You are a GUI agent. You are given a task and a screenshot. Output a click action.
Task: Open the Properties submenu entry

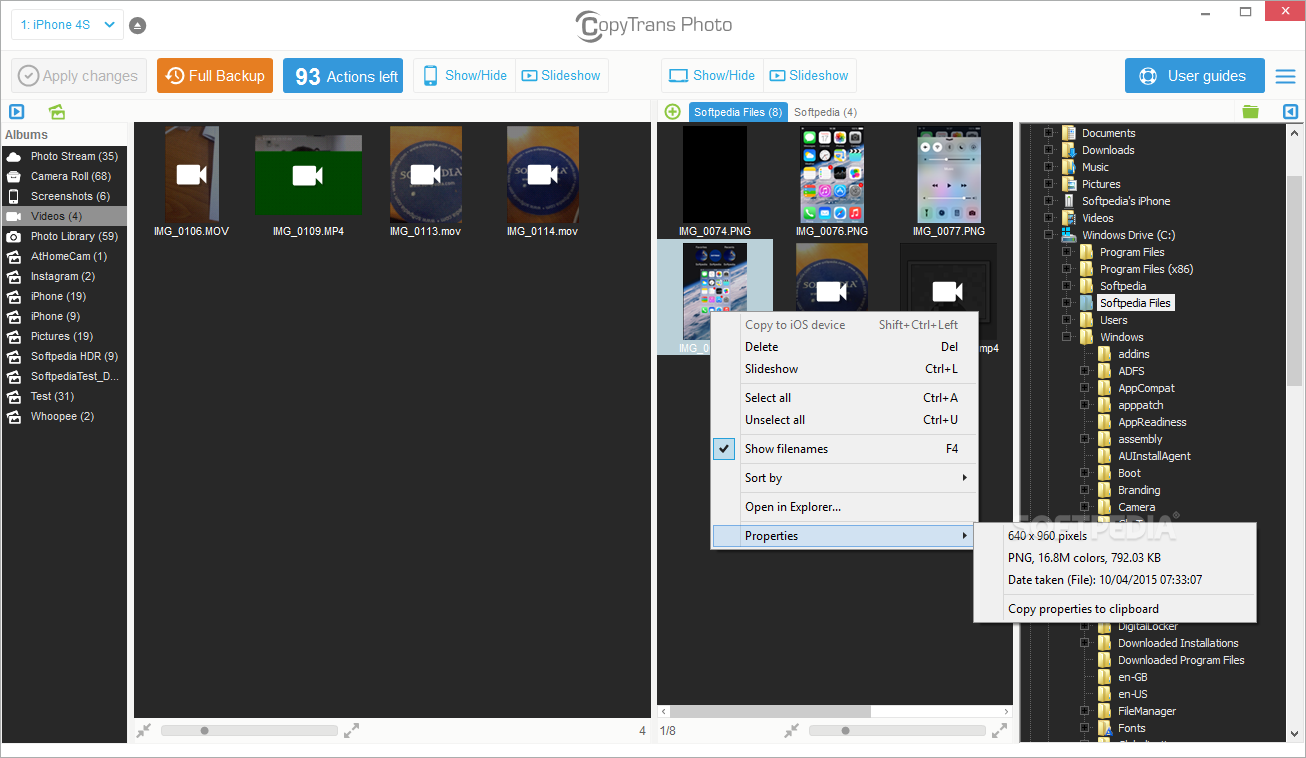[843, 536]
